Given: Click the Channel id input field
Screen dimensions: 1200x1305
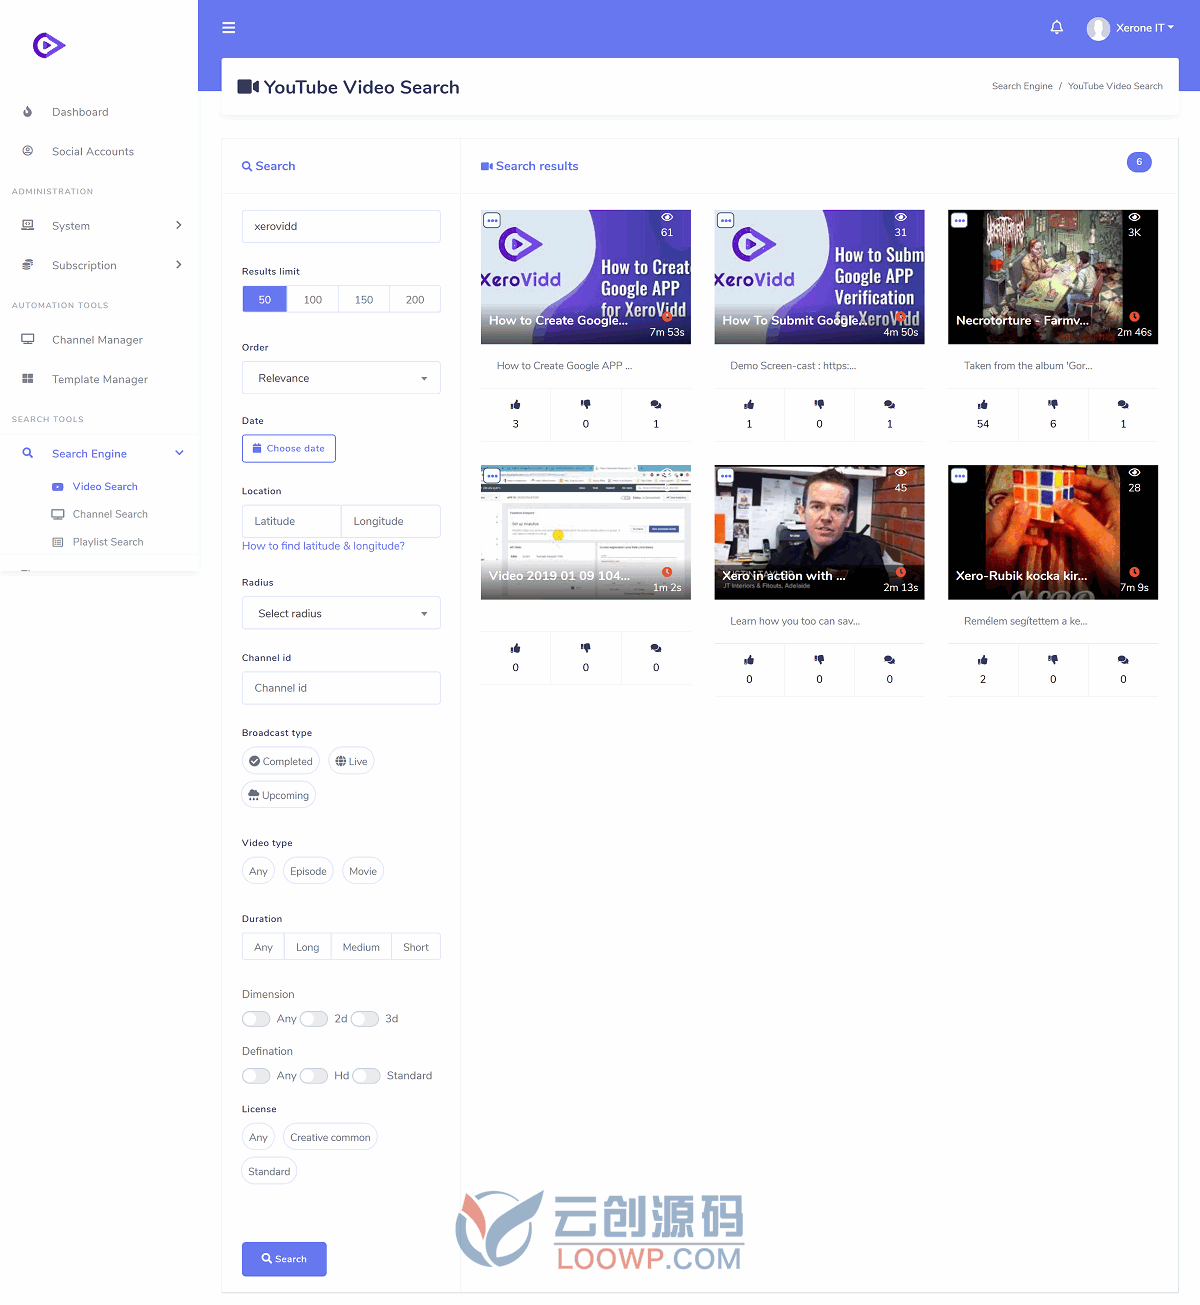Looking at the screenshot, I should coord(341,688).
